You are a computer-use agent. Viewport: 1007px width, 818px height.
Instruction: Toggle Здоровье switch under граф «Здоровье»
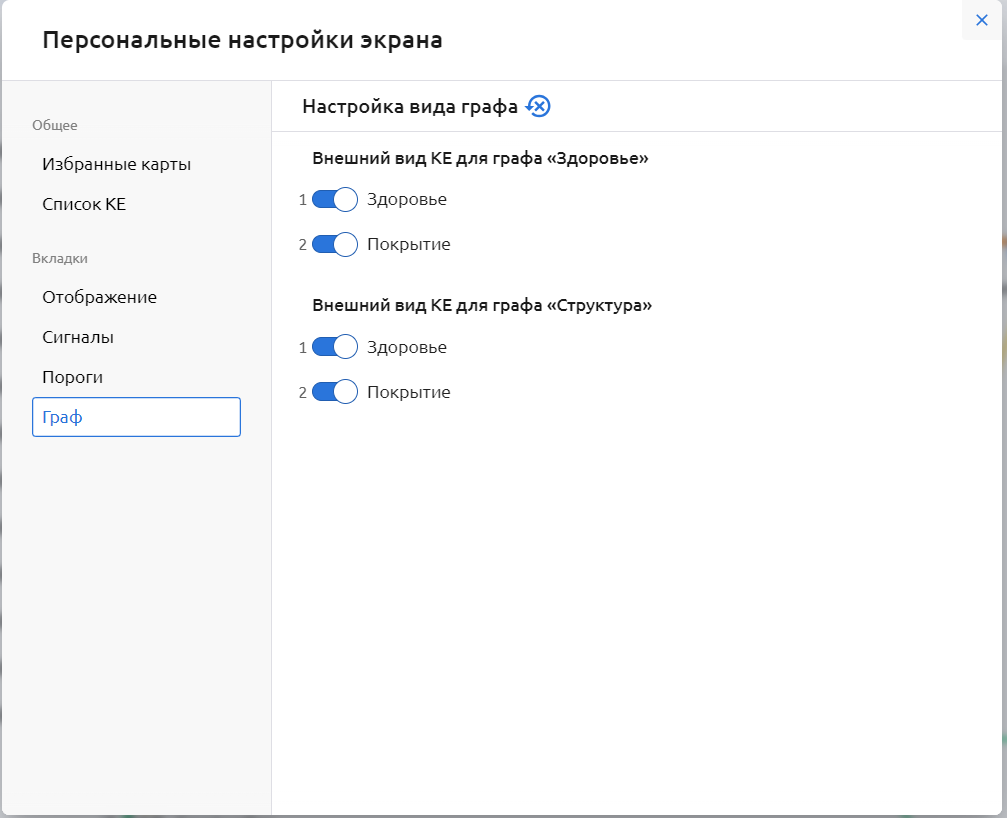click(334, 200)
